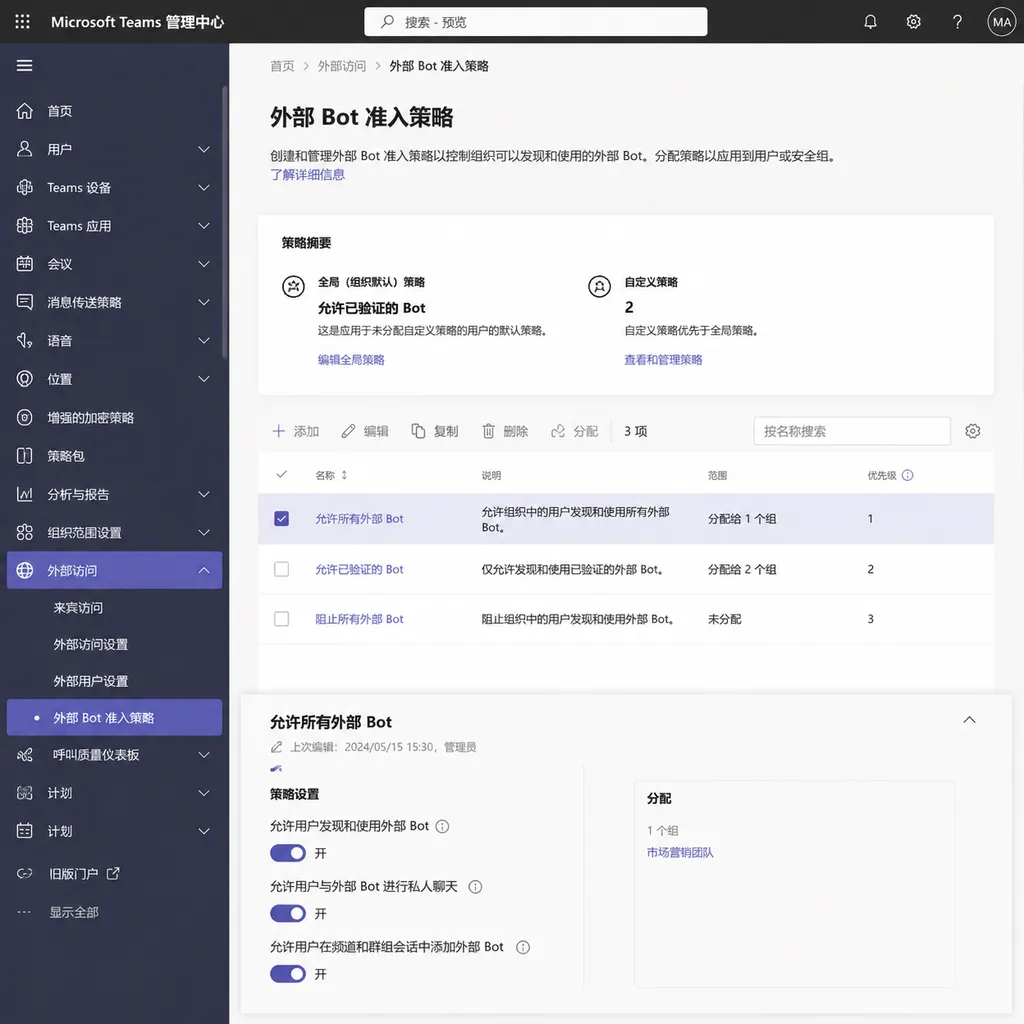Click the 复制 toolbar button

pyautogui.click(x=435, y=431)
